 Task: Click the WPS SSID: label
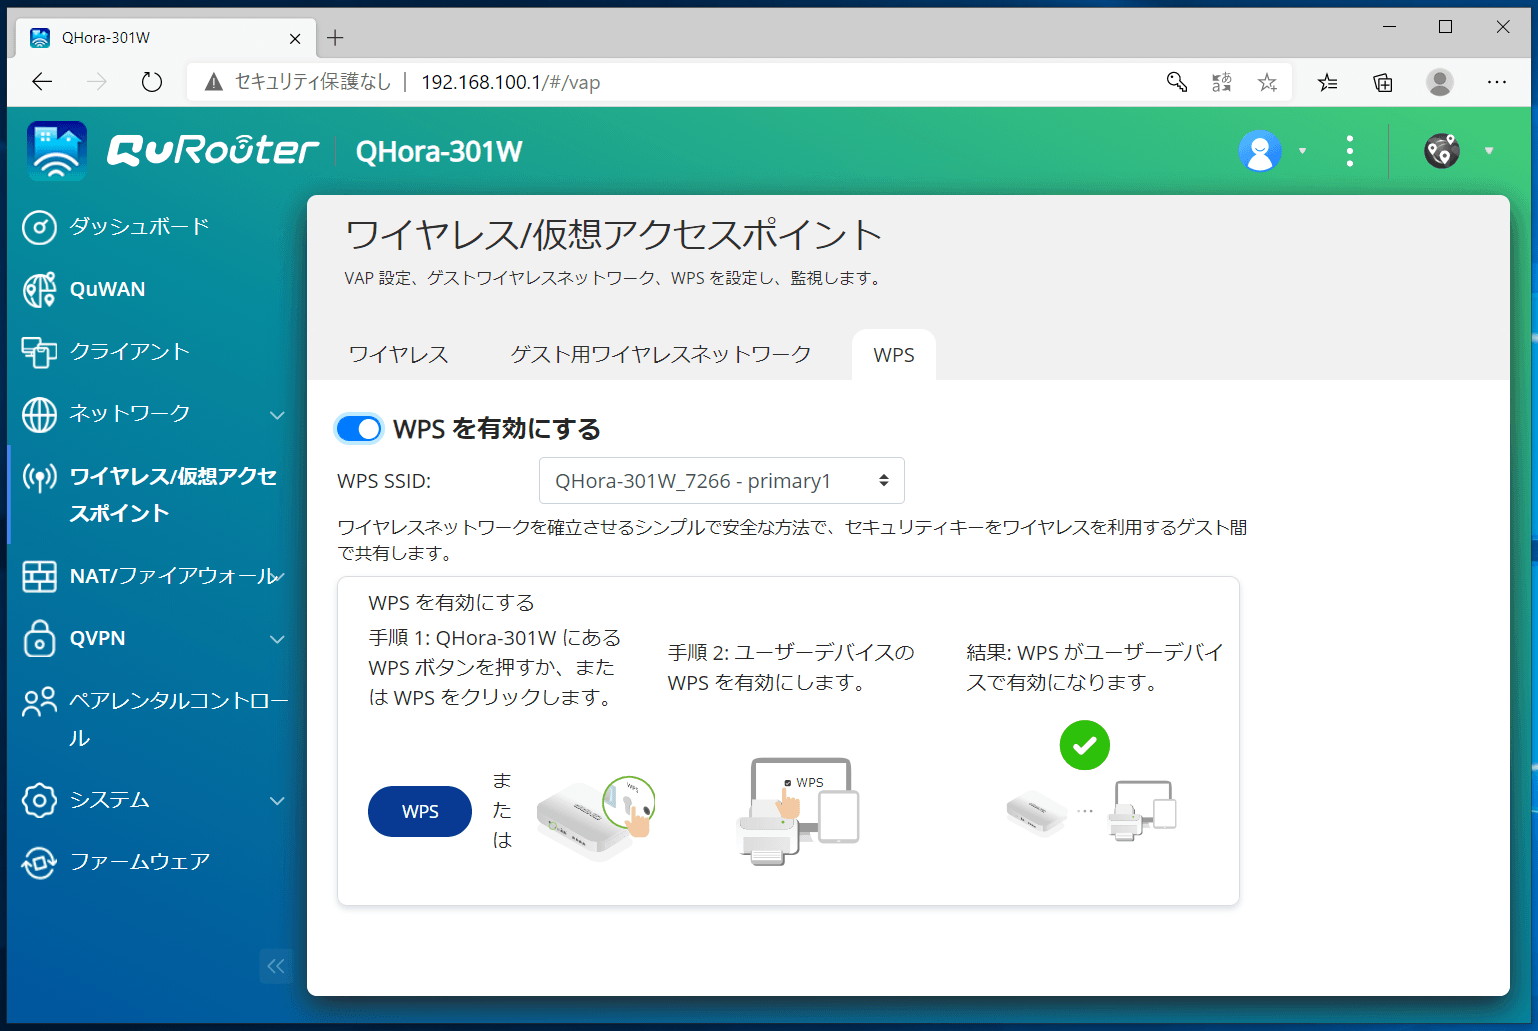click(384, 481)
